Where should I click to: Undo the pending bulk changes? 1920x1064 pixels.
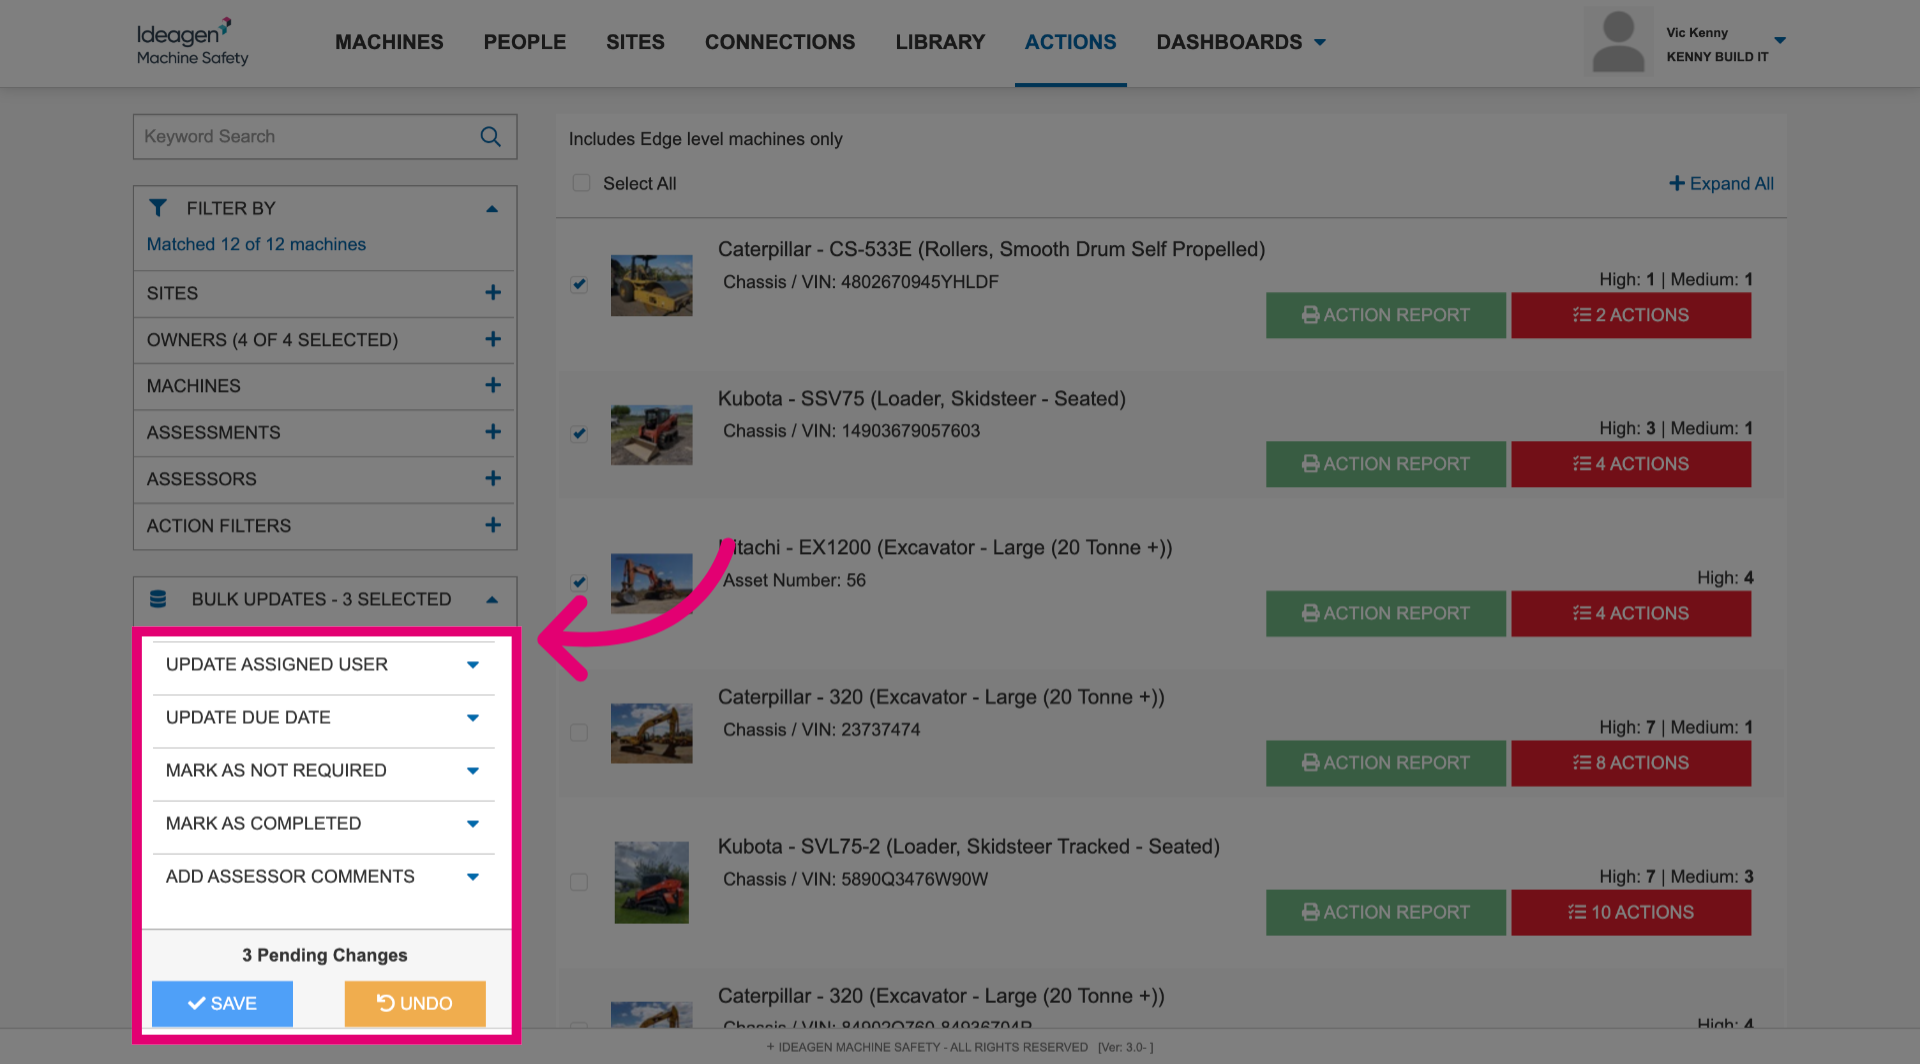[415, 1003]
